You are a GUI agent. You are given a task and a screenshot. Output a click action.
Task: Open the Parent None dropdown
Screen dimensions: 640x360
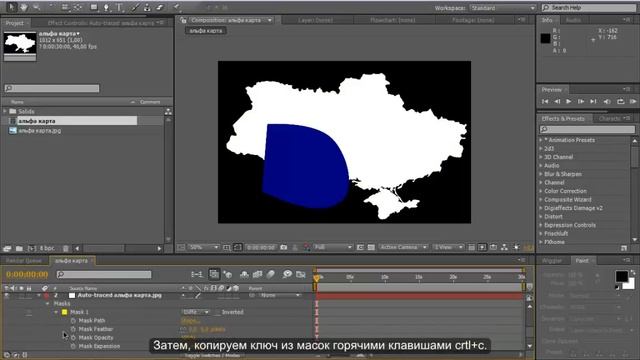pos(280,295)
